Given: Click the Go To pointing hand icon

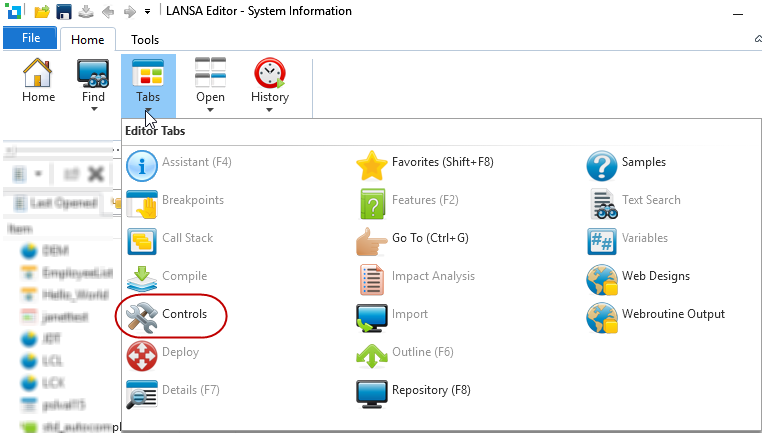Looking at the screenshot, I should click(x=371, y=241).
